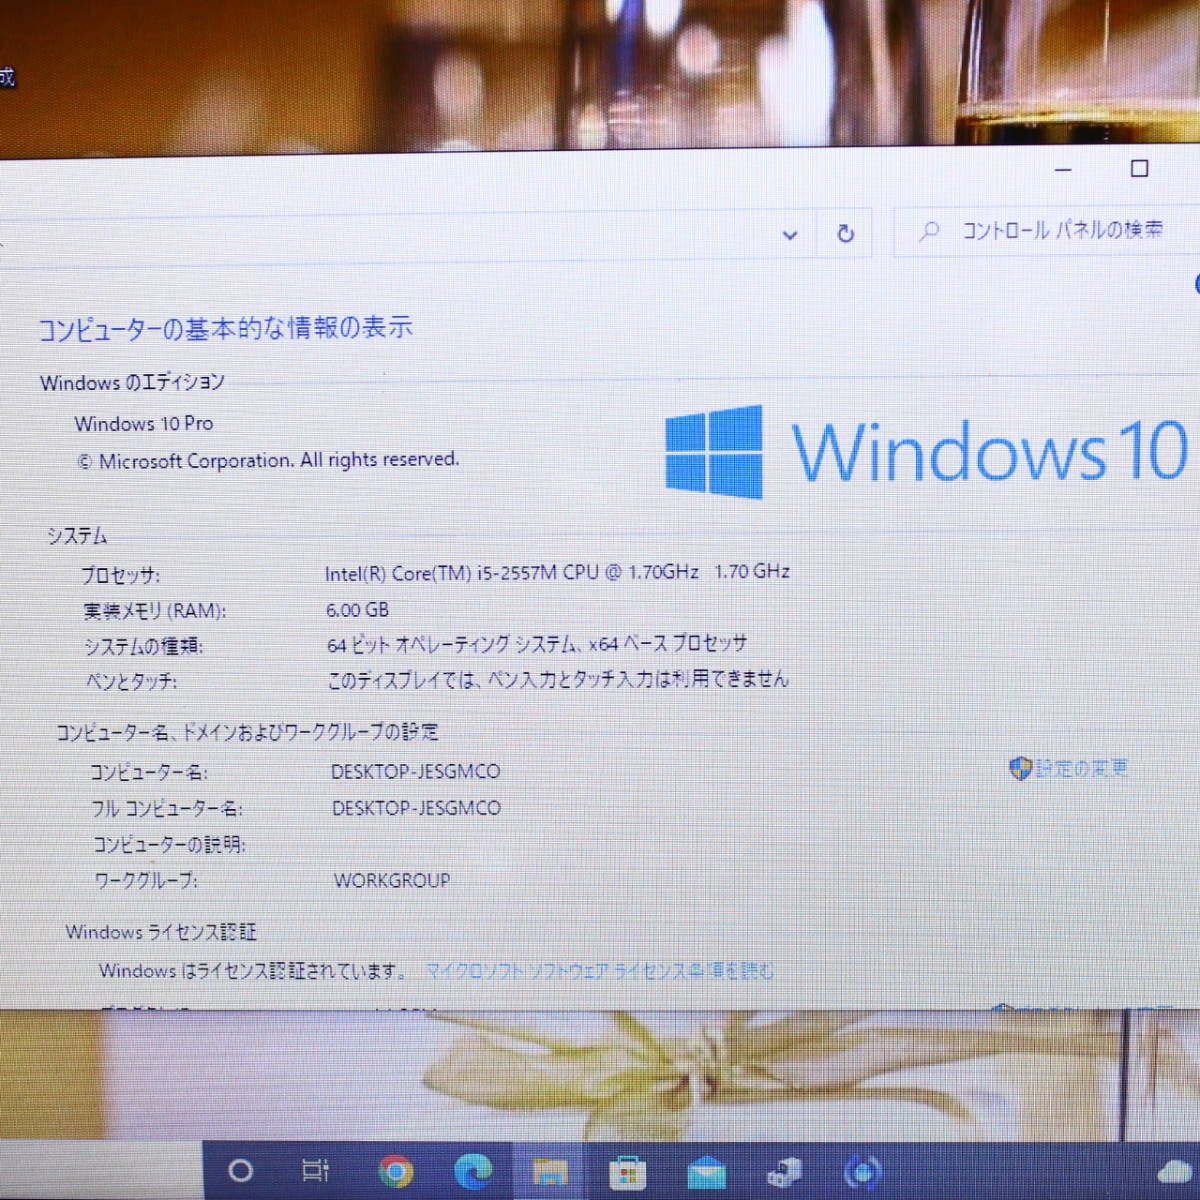Select the コンピューター名 value DESKTOP-JESGMCO
Image resolution: width=1200 pixels, height=1200 pixels.
pyautogui.click(x=416, y=771)
